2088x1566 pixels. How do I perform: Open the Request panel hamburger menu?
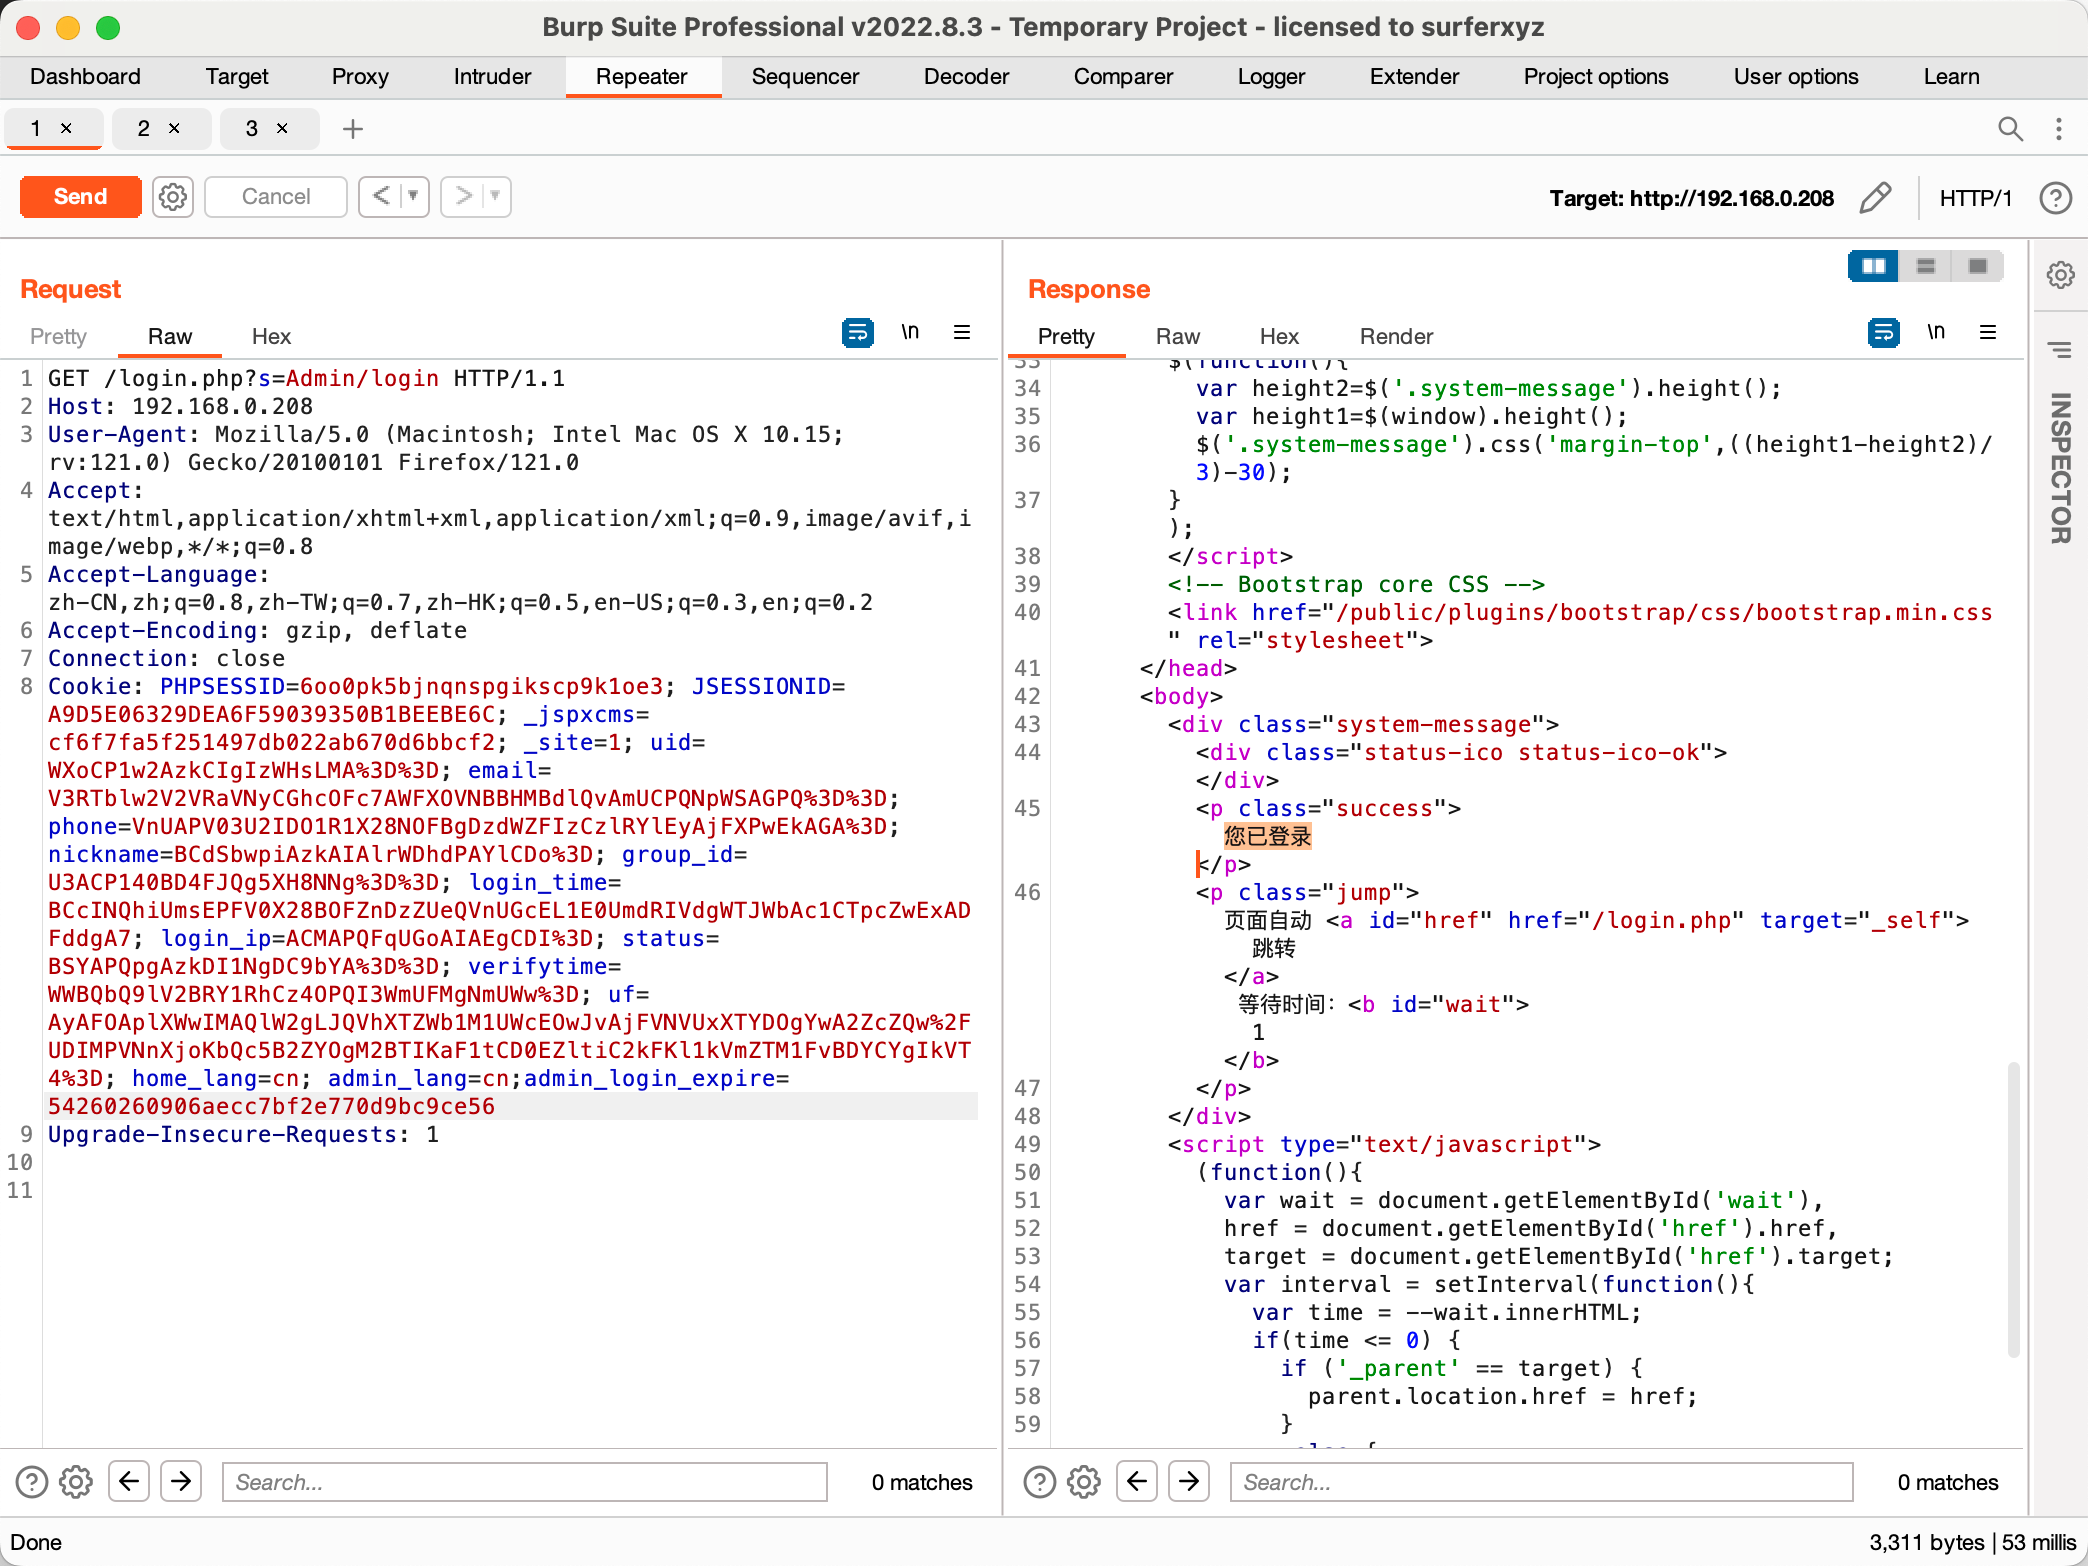(x=962, y=332)
